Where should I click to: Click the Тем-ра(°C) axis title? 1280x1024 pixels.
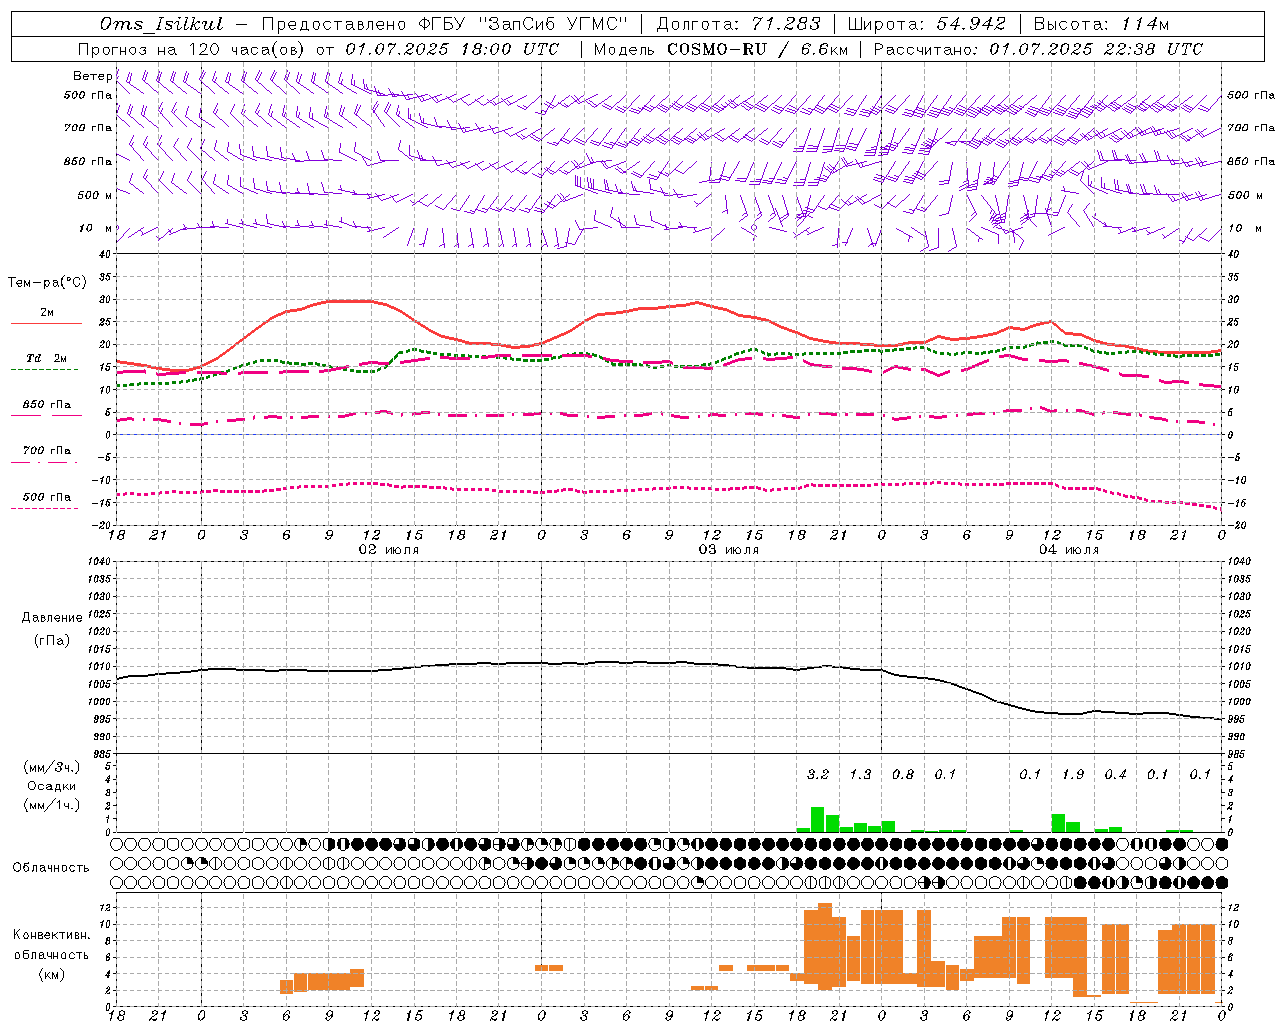pos(47,283)
